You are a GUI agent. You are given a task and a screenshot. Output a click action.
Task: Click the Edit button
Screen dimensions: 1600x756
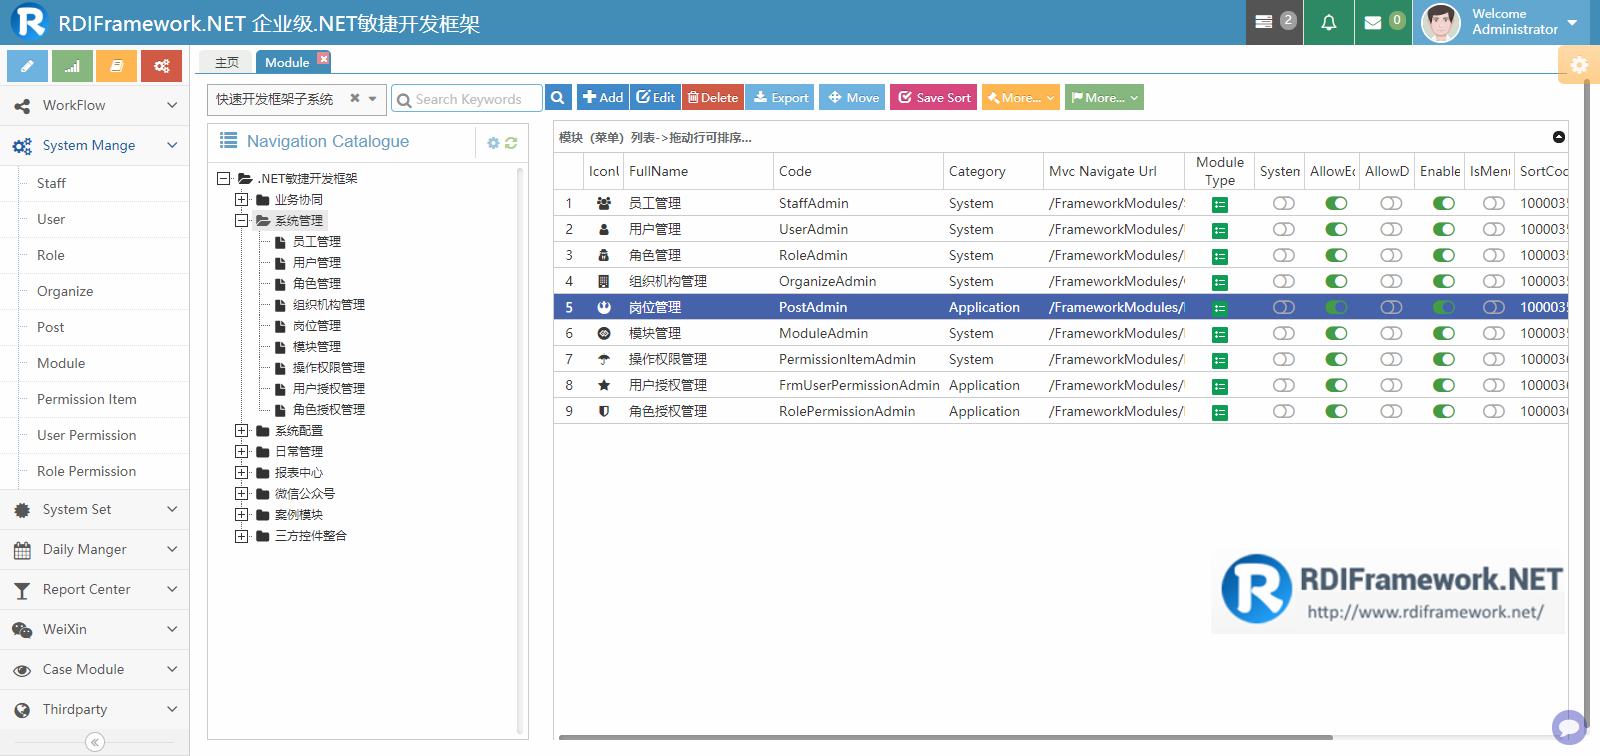click(656, 97)
